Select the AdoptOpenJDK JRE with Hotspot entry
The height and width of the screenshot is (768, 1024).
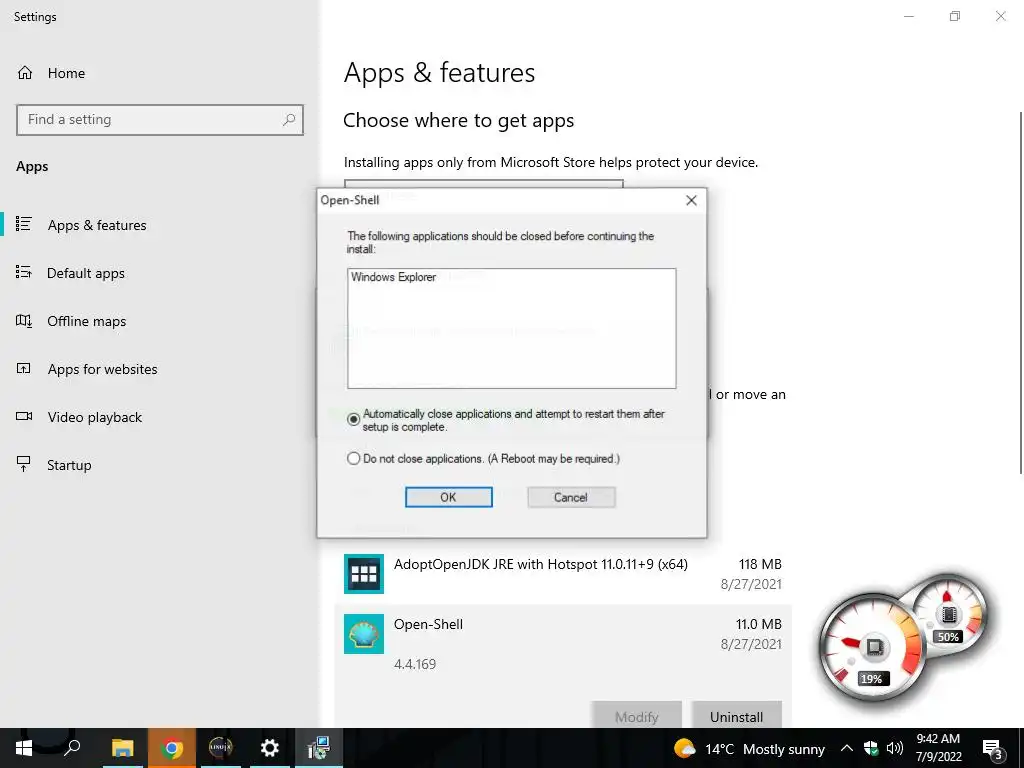[563, 574]
